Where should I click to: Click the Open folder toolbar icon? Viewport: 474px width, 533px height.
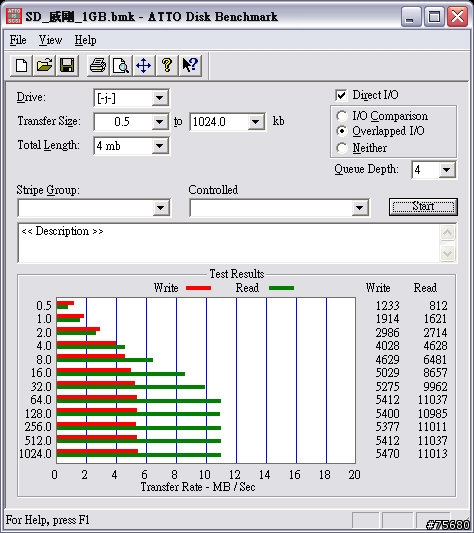pyautogui.click(x=44, y=65)
